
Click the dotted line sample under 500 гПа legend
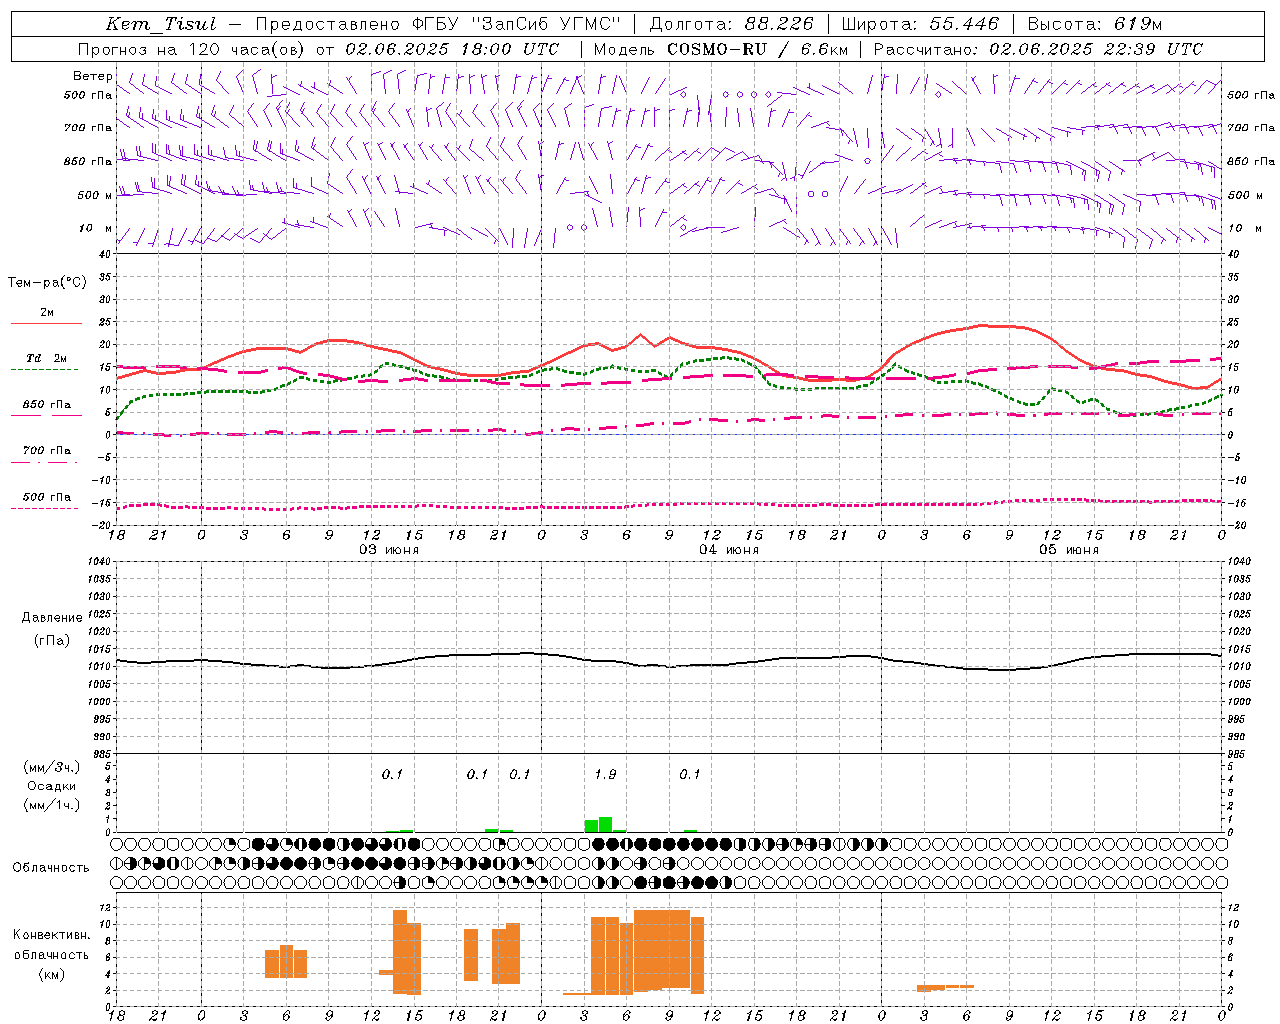pos(46,509)
